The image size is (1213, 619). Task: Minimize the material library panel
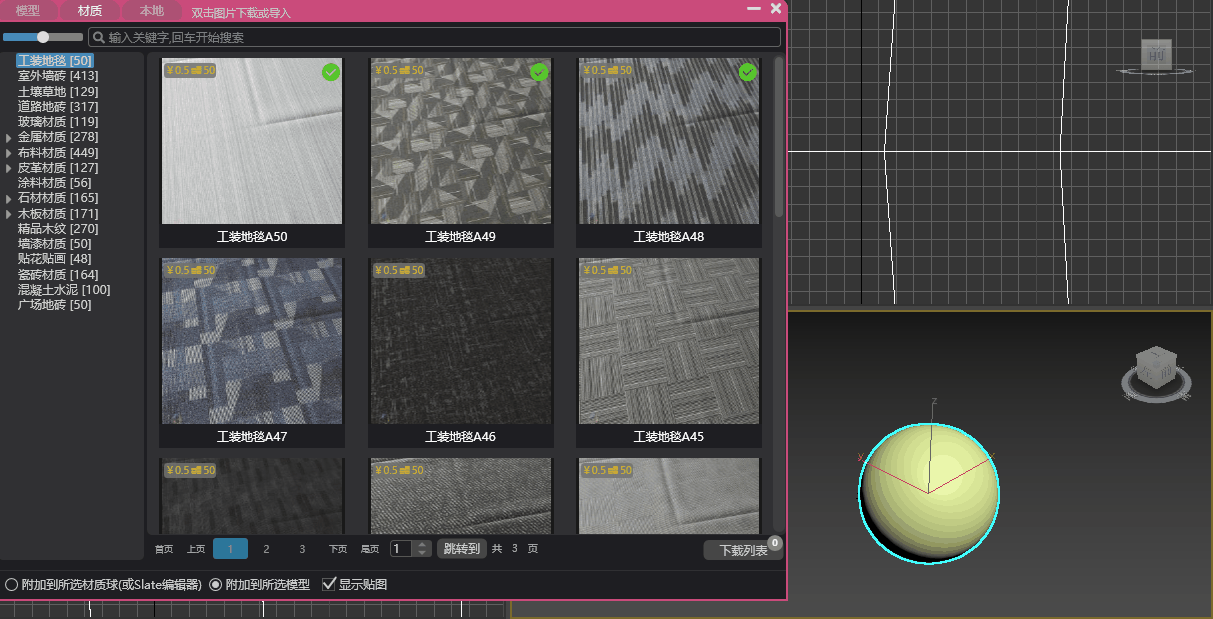pyautogui.click(x=754, y=9)
